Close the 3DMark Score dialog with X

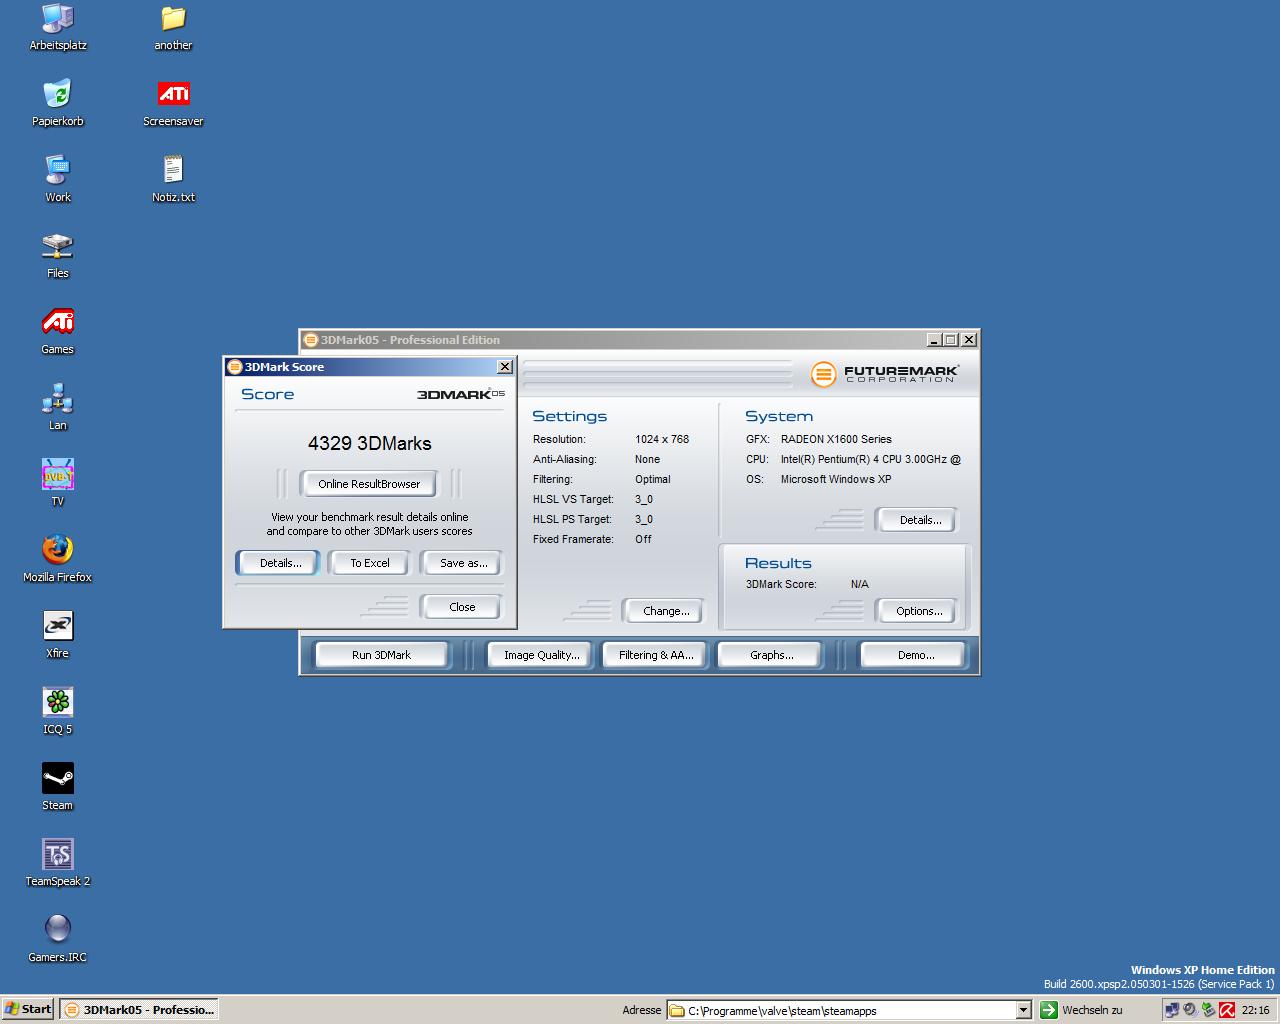(x=505, y=367)
